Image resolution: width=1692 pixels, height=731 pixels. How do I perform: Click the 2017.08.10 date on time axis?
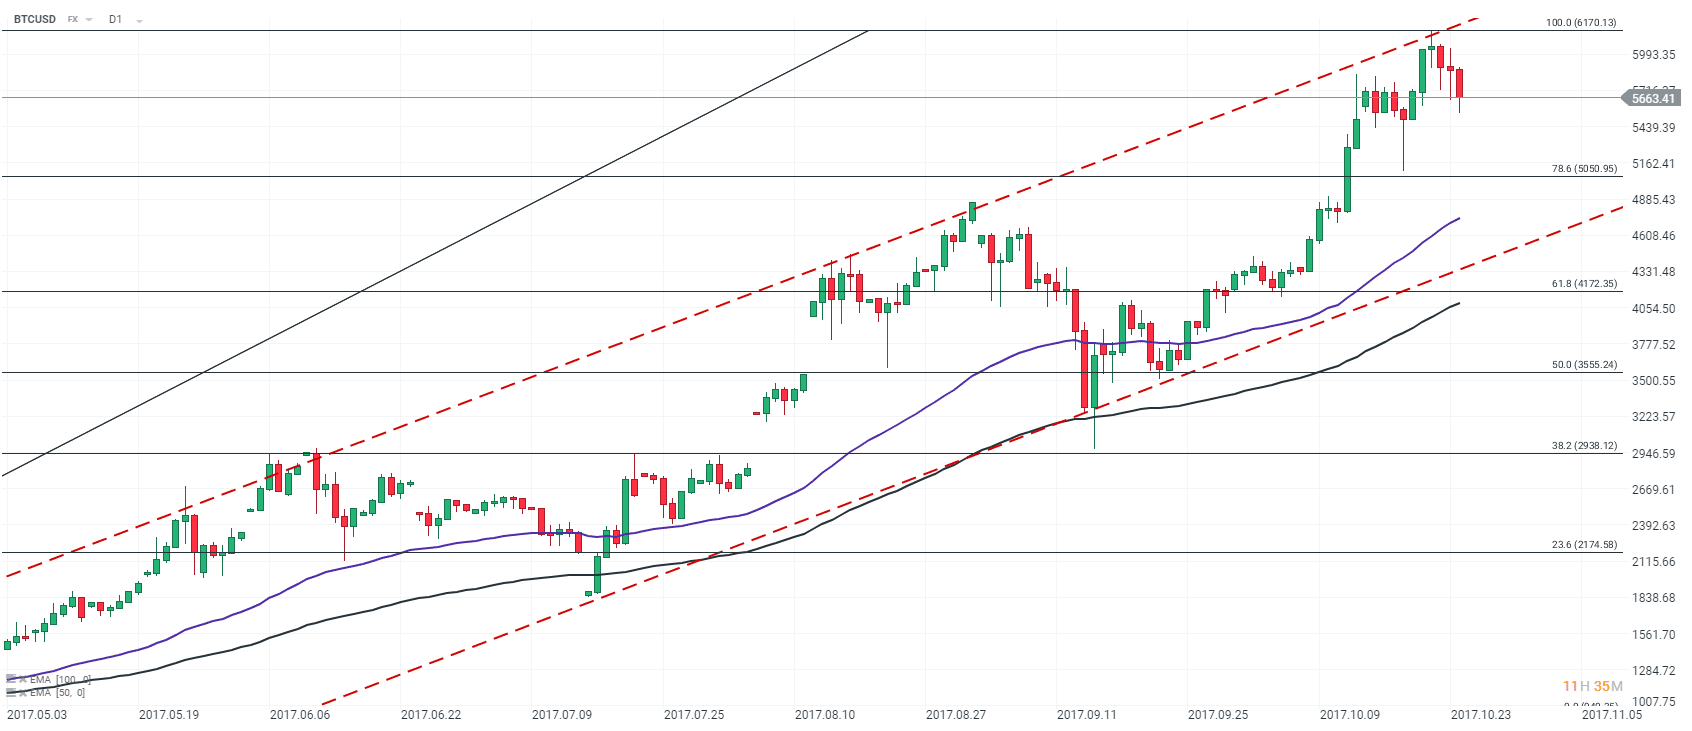[825, 715]
